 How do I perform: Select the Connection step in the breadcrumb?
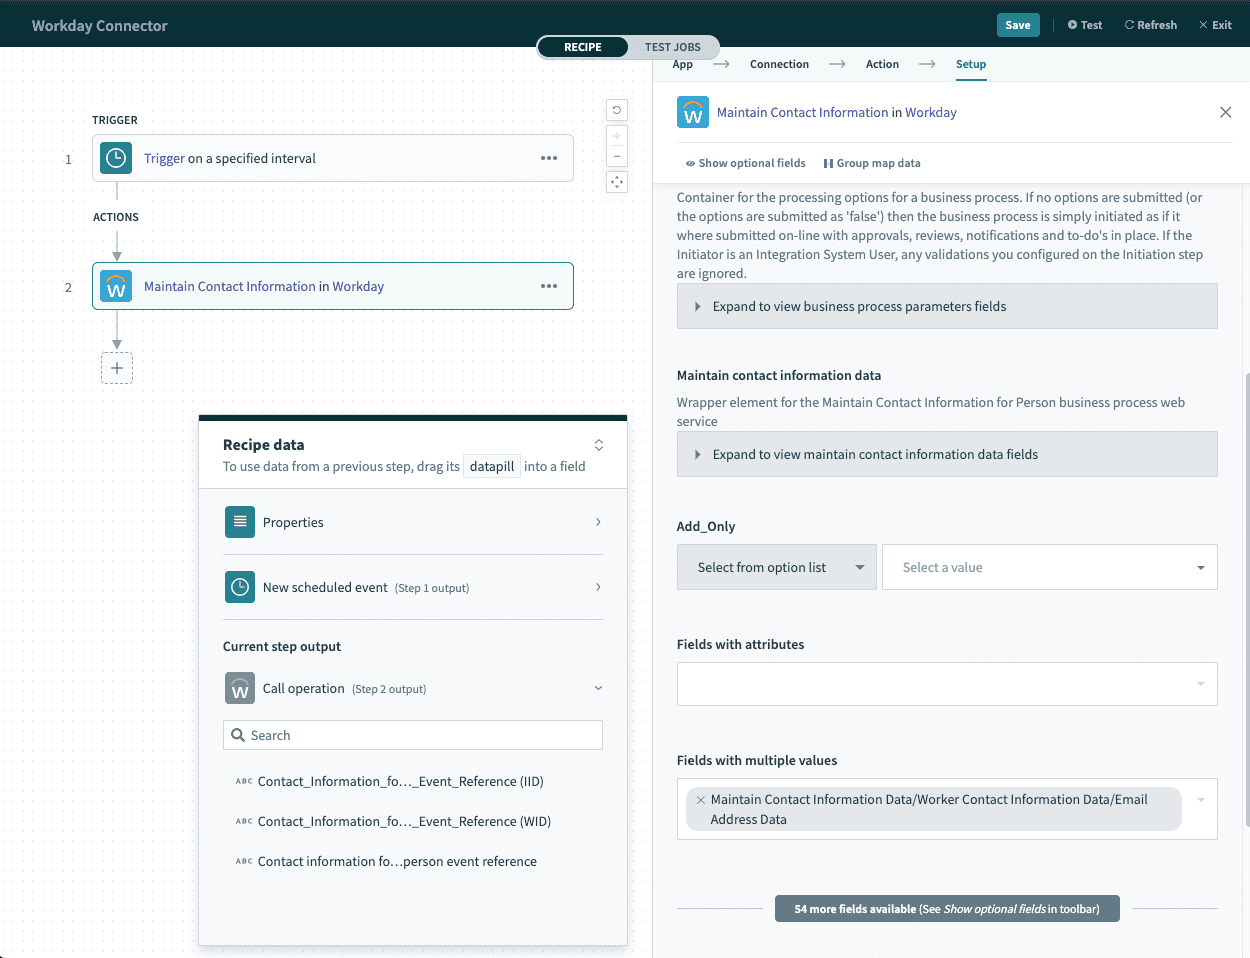(779, 63)
